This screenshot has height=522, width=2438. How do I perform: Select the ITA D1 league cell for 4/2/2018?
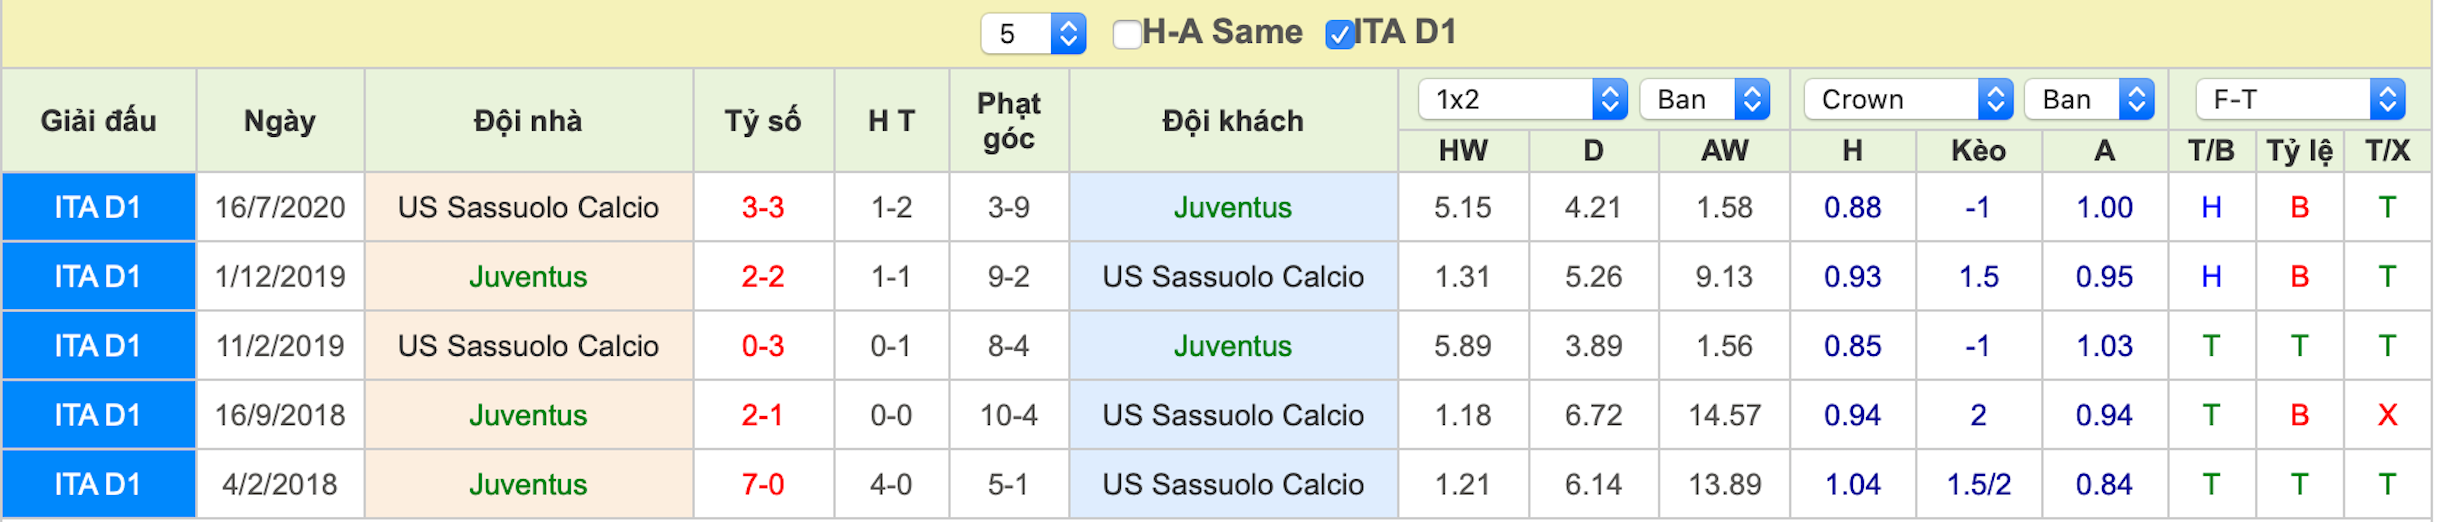pos(98,484)
